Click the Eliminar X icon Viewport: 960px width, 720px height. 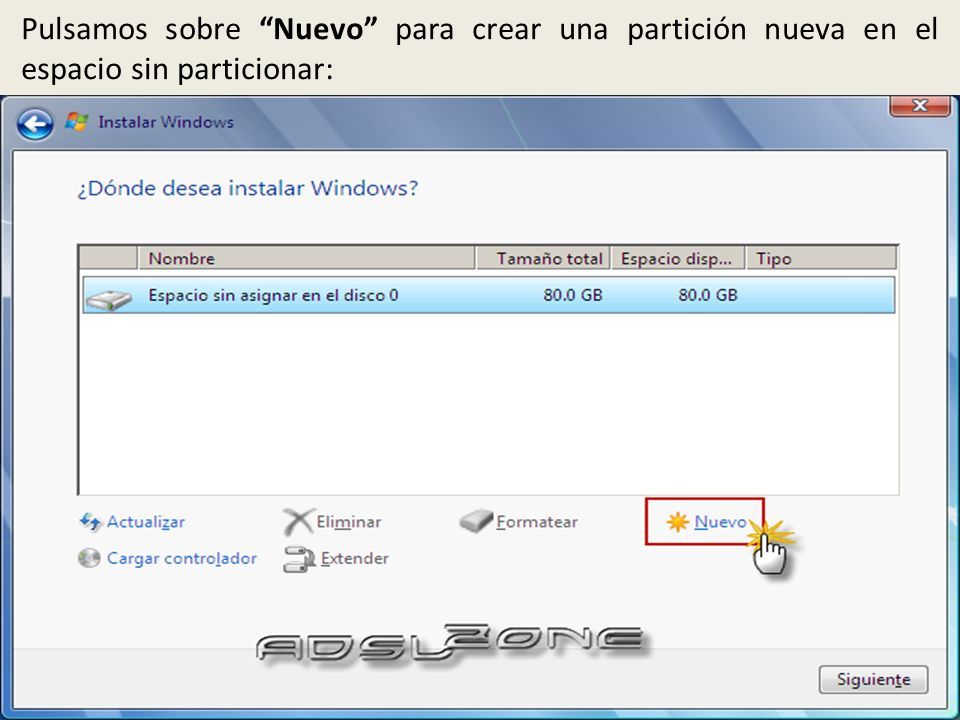298,522
